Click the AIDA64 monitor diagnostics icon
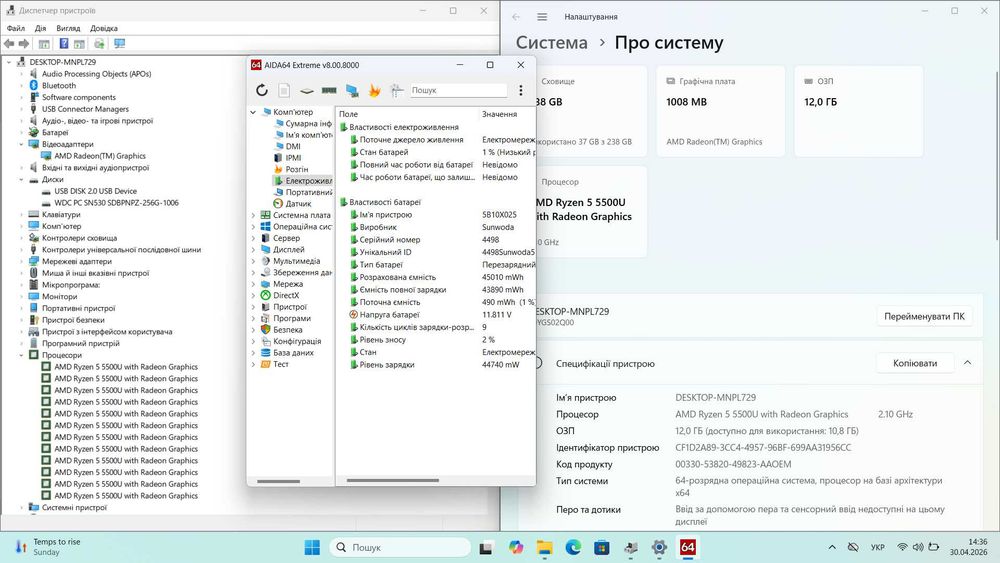 click(352, 91)
